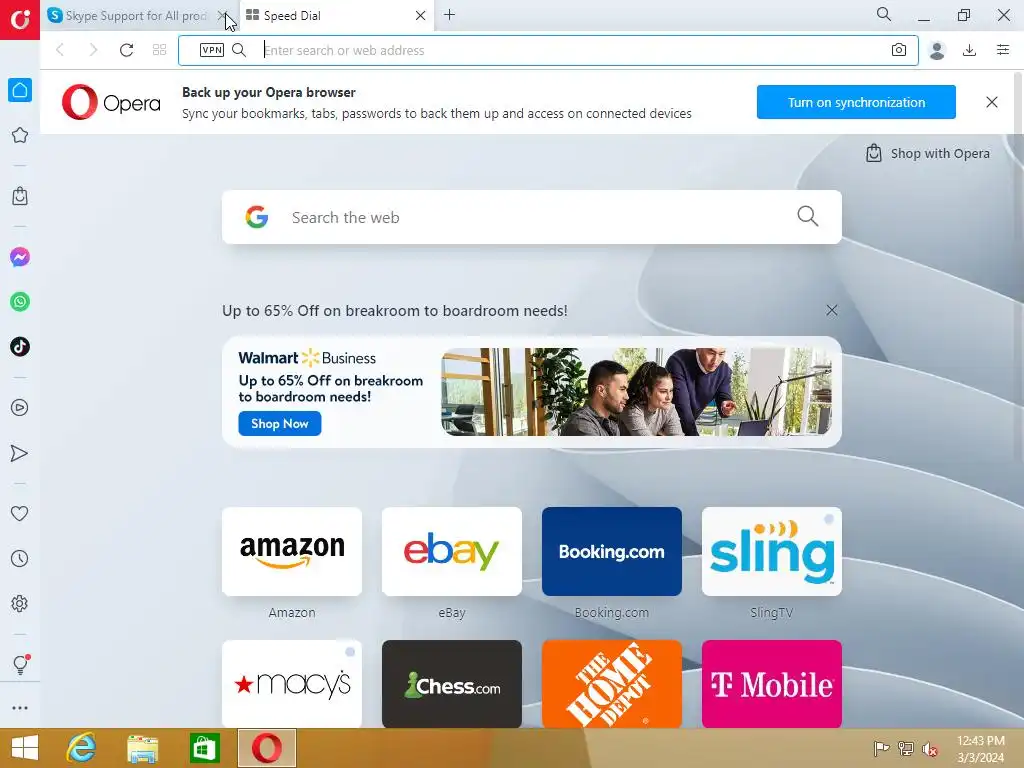Open the Opera main menu logo

(x=20, y=20)
